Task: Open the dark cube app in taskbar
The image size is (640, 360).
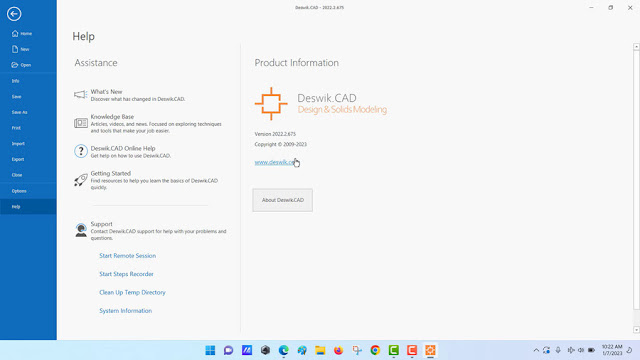Action: click(265, 350)
